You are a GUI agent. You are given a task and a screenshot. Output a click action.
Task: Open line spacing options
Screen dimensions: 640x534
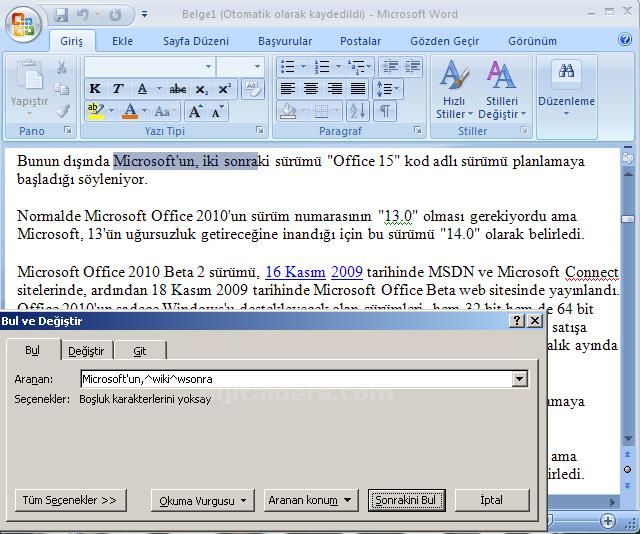click(x=388, y=89)
